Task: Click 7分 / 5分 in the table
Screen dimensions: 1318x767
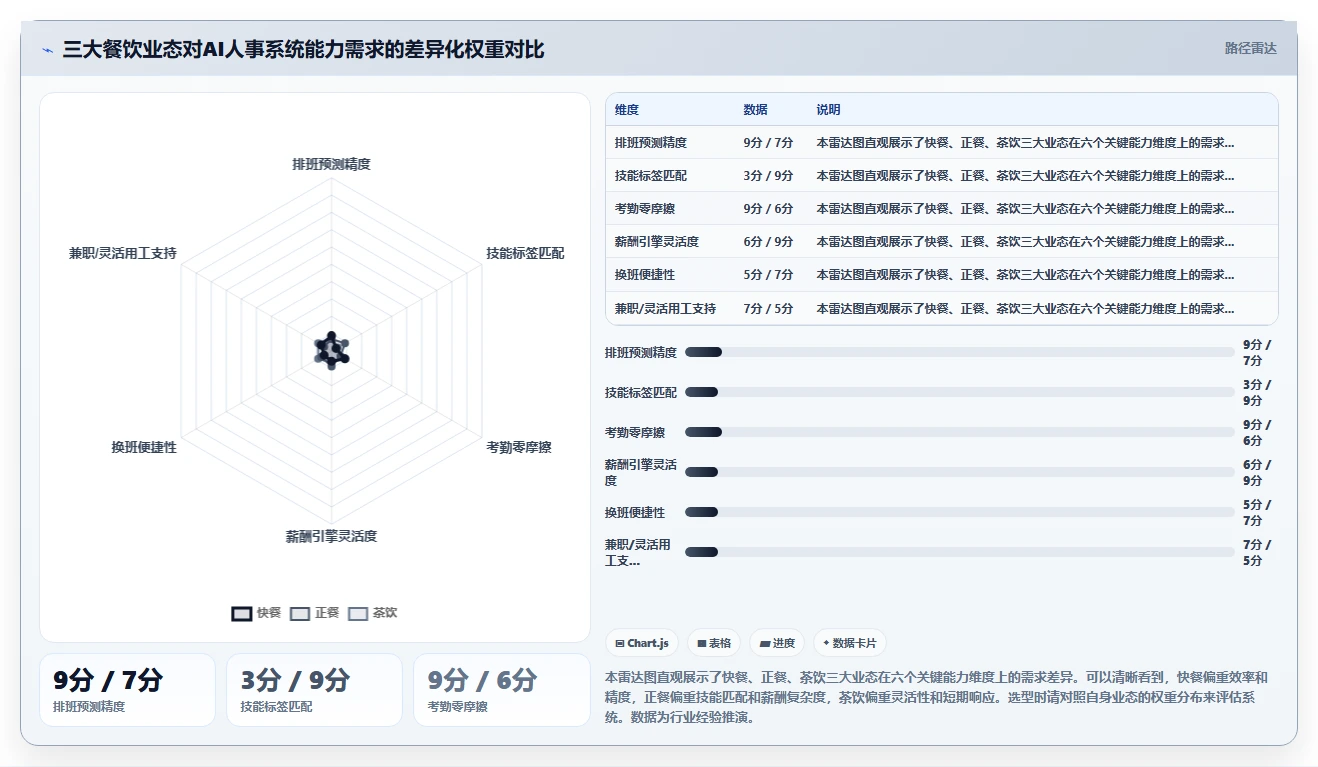Action: click(x=768, y=309)
